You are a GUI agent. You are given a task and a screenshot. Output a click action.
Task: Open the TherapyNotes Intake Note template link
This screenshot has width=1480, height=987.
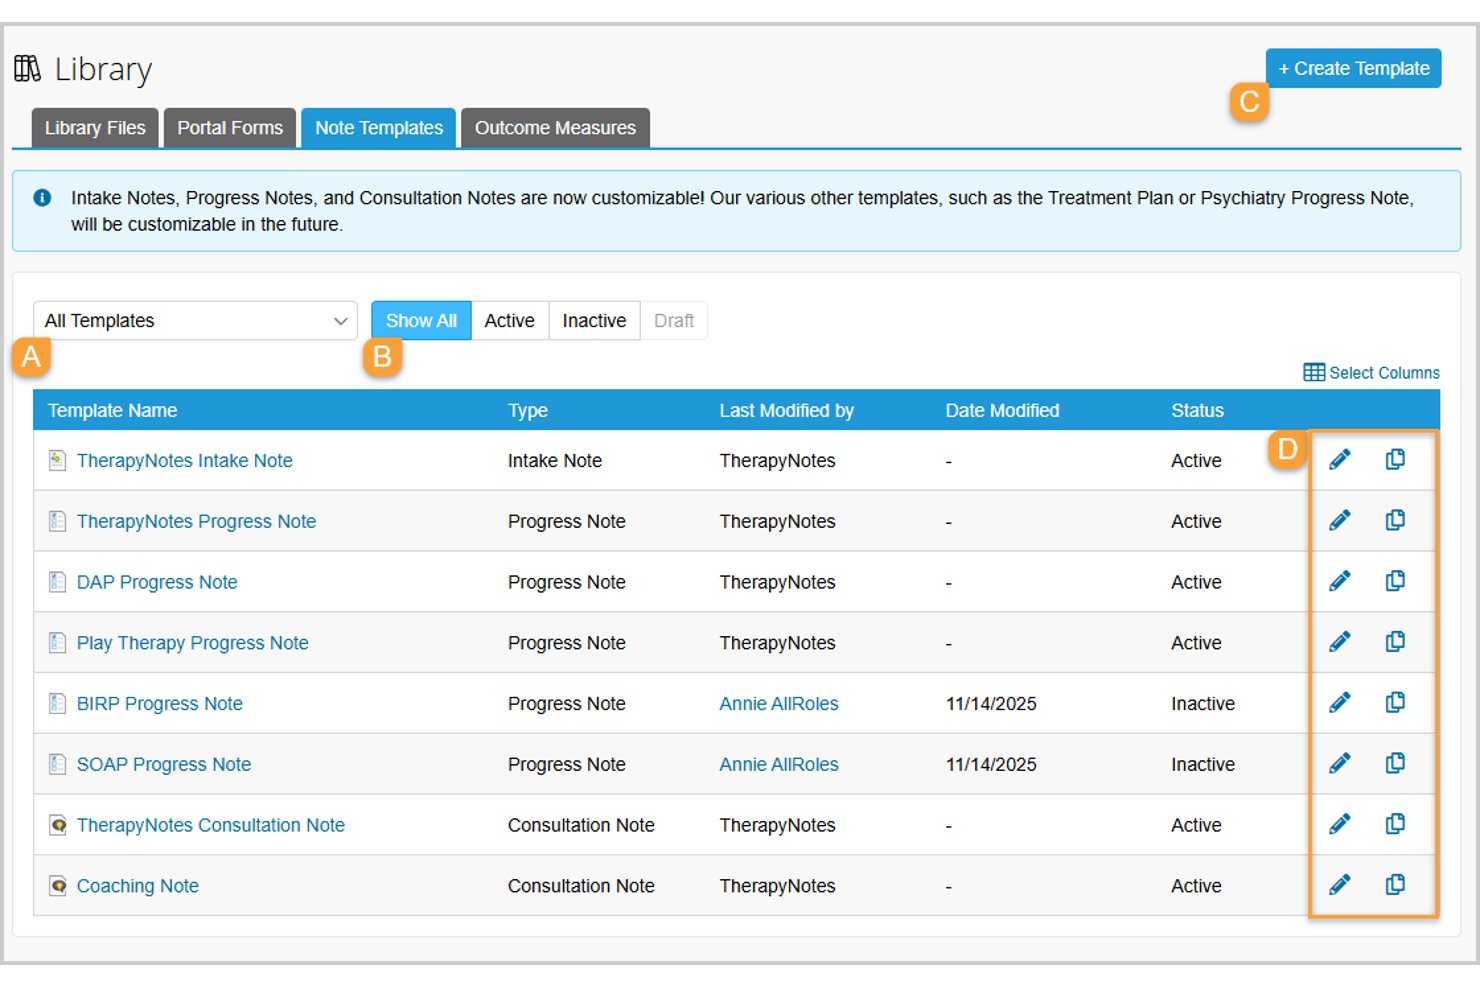185,461
